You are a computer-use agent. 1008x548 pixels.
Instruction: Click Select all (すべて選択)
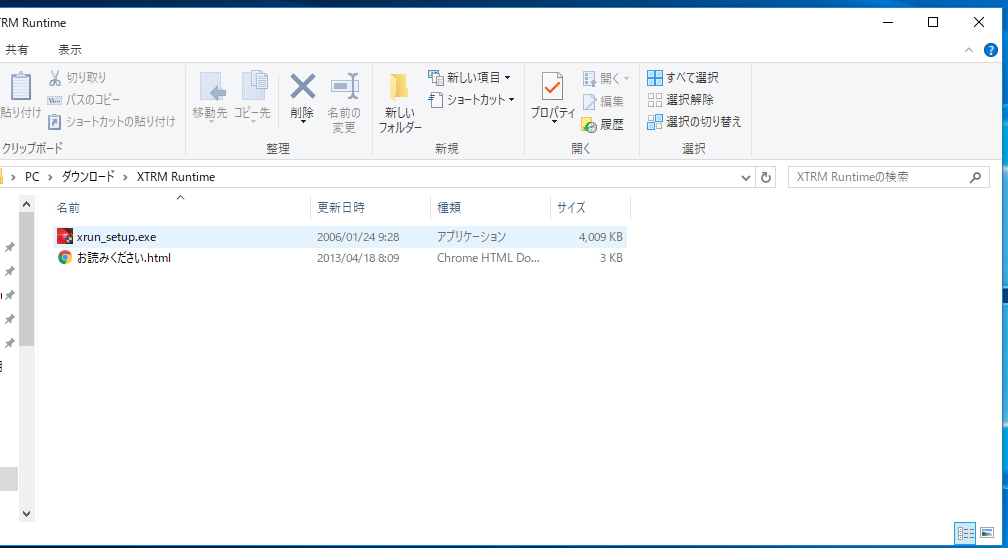click(683, 78)
